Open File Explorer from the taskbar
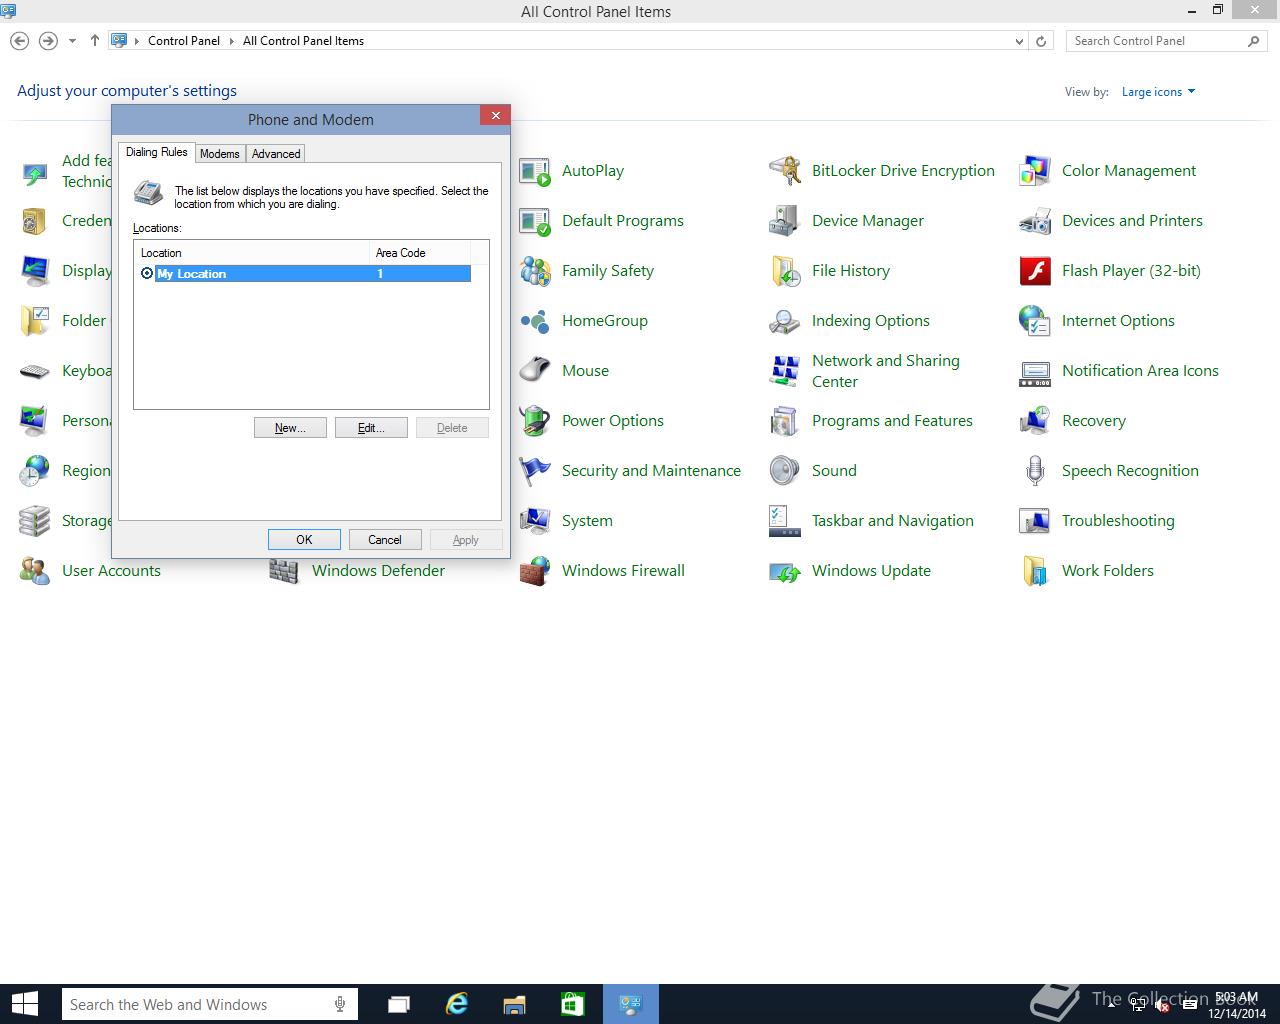1280x1024 pixels. pos(515,1004)
